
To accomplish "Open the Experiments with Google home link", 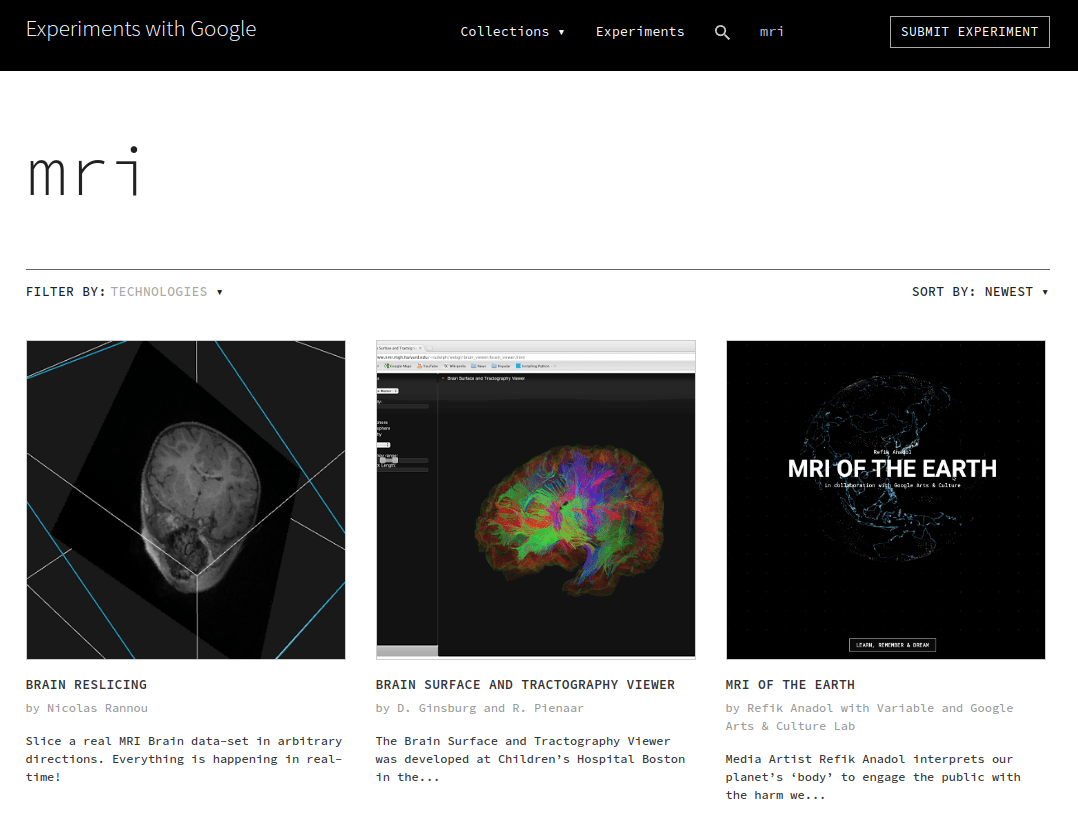I will (141, 29).
